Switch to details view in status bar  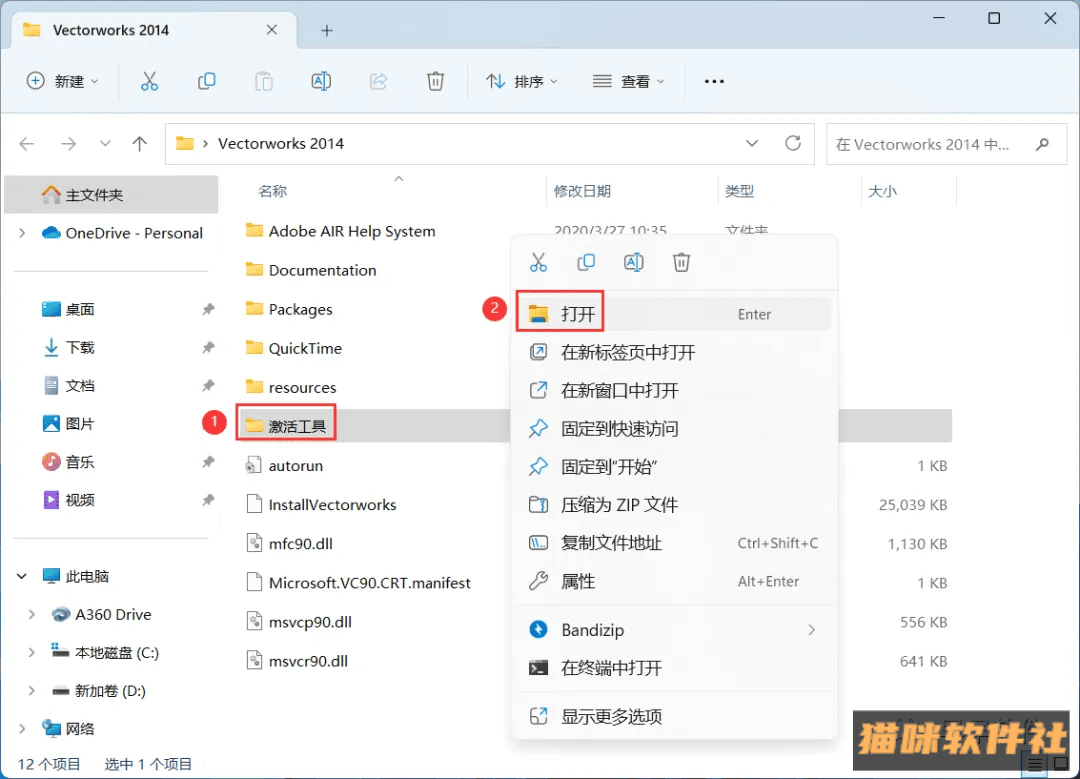1035,764
